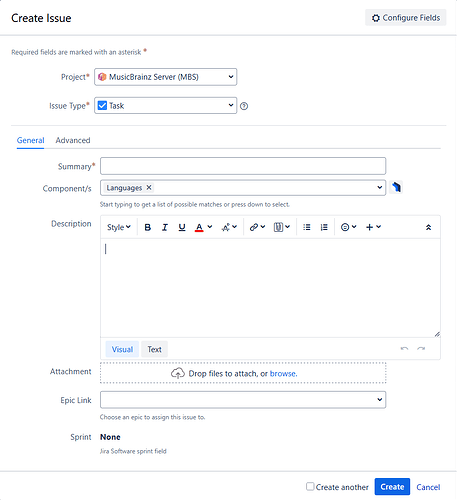The image size is (457, 500).
Task: Click the browse link for attachments
Action: tap(283, 374)
